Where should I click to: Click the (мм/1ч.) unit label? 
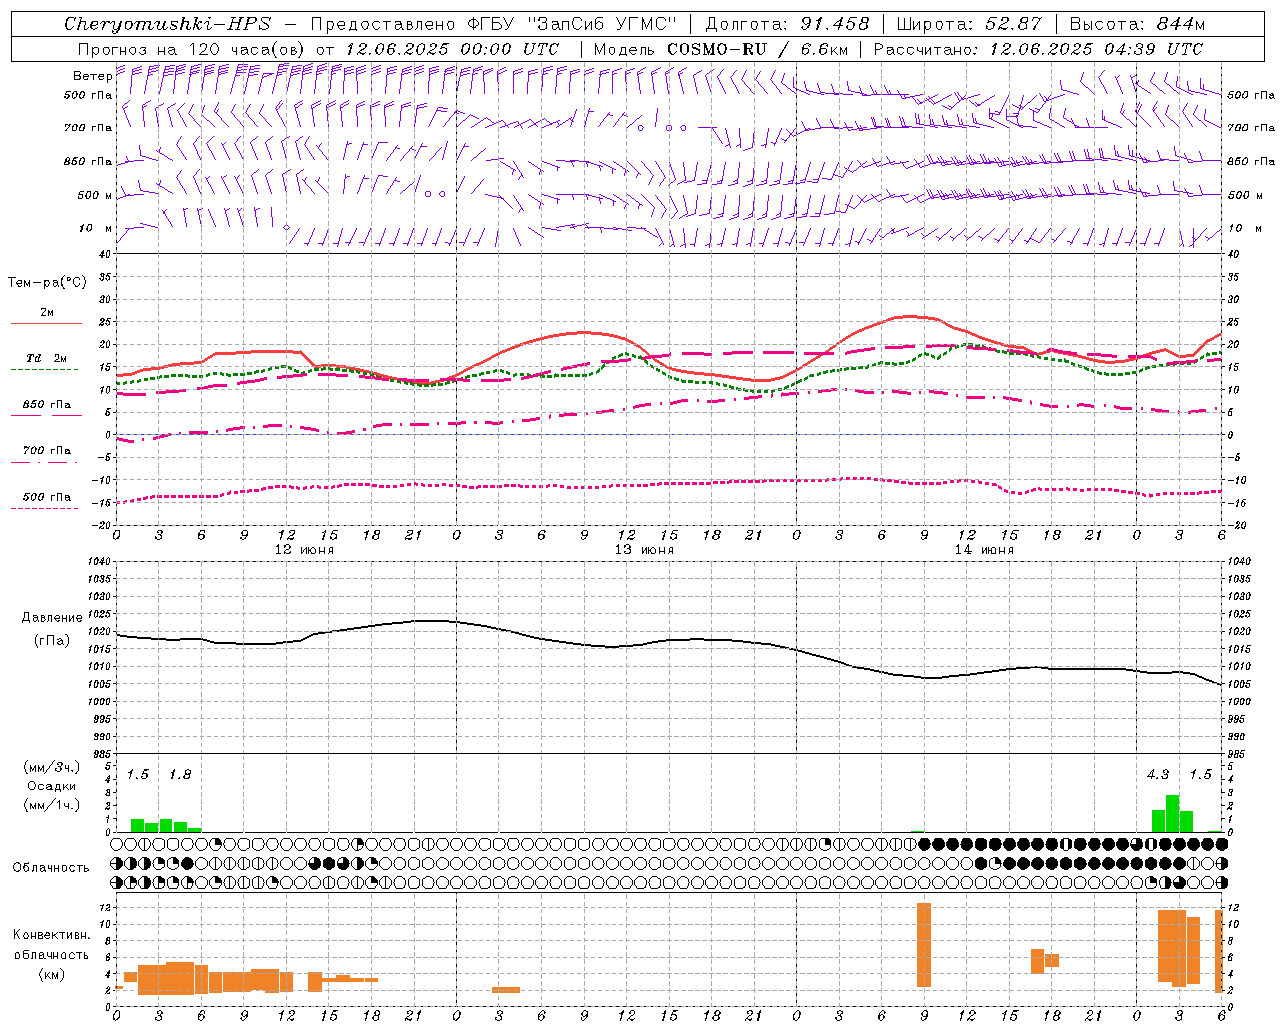coord(52,805)
